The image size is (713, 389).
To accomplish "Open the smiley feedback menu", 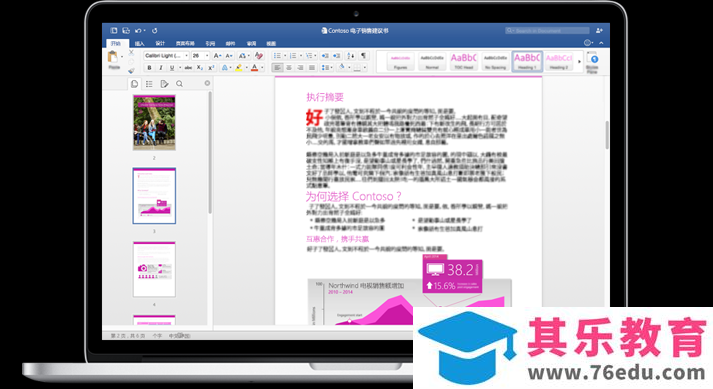I will [x=588, y=43].
